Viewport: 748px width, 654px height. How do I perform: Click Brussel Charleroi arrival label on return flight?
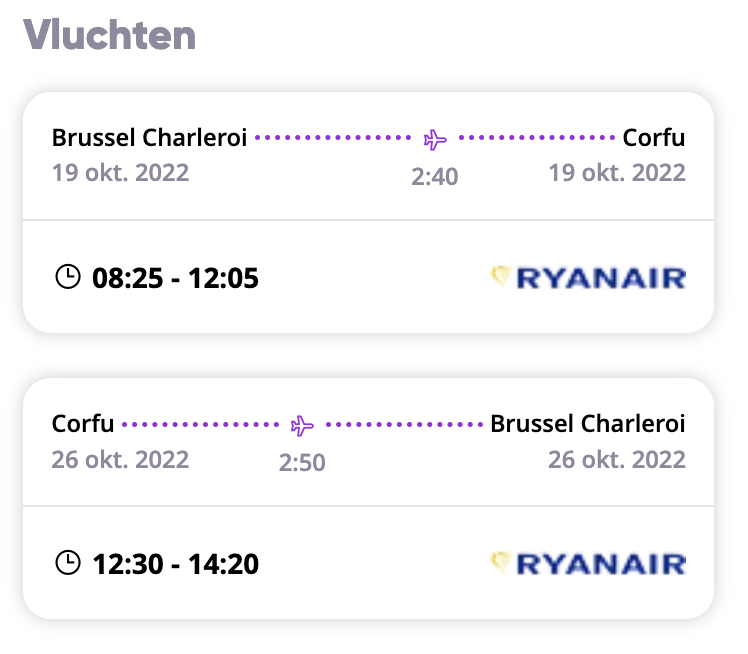coord(588,424)
